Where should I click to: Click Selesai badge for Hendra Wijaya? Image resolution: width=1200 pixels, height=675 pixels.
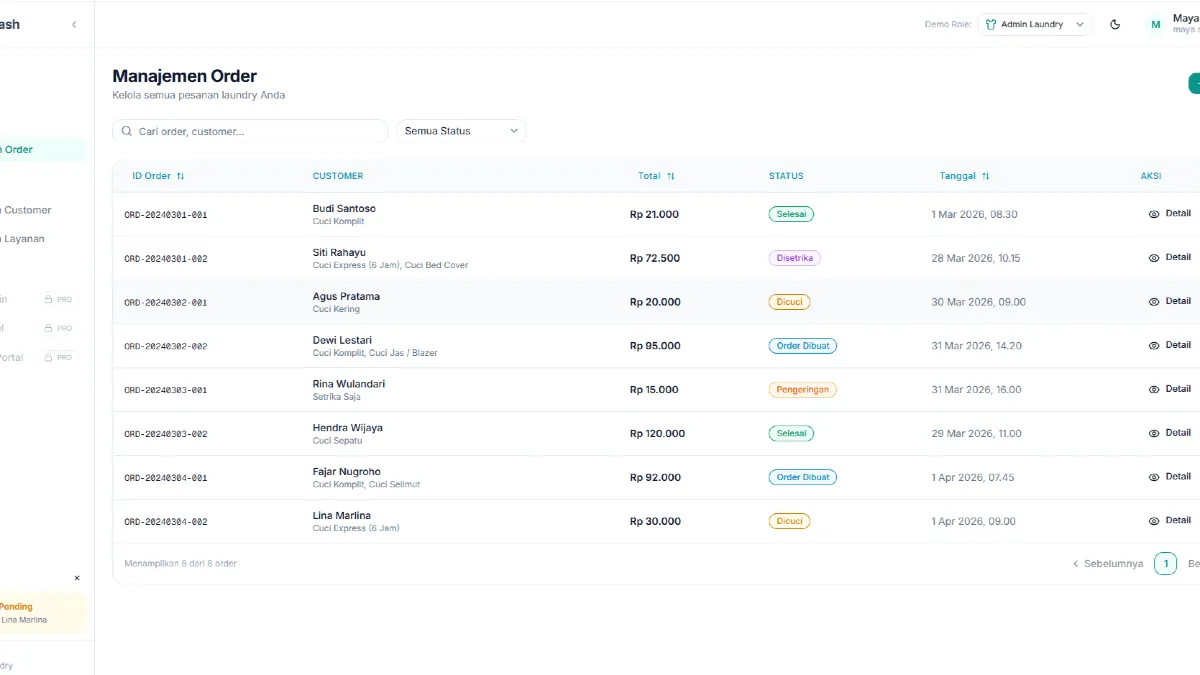coord(791,434)
